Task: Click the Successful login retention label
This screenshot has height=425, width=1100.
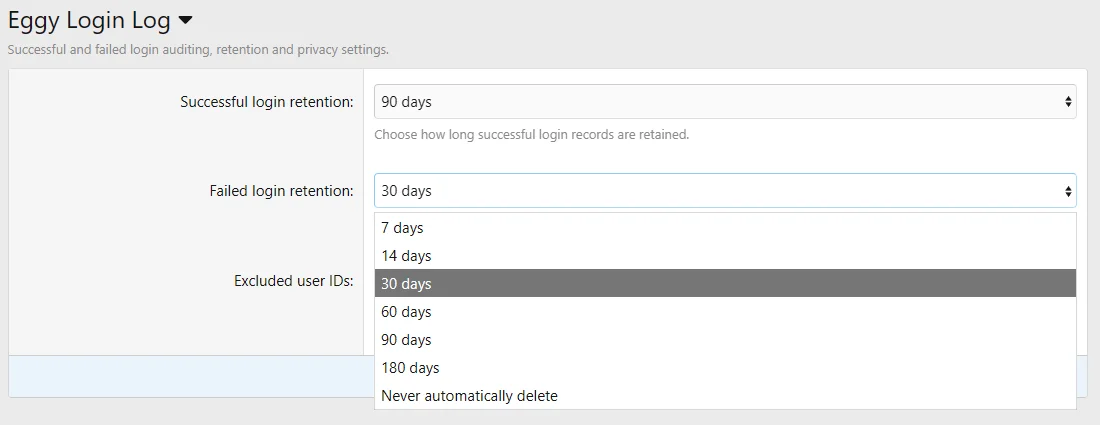Action: pos(267,102)
